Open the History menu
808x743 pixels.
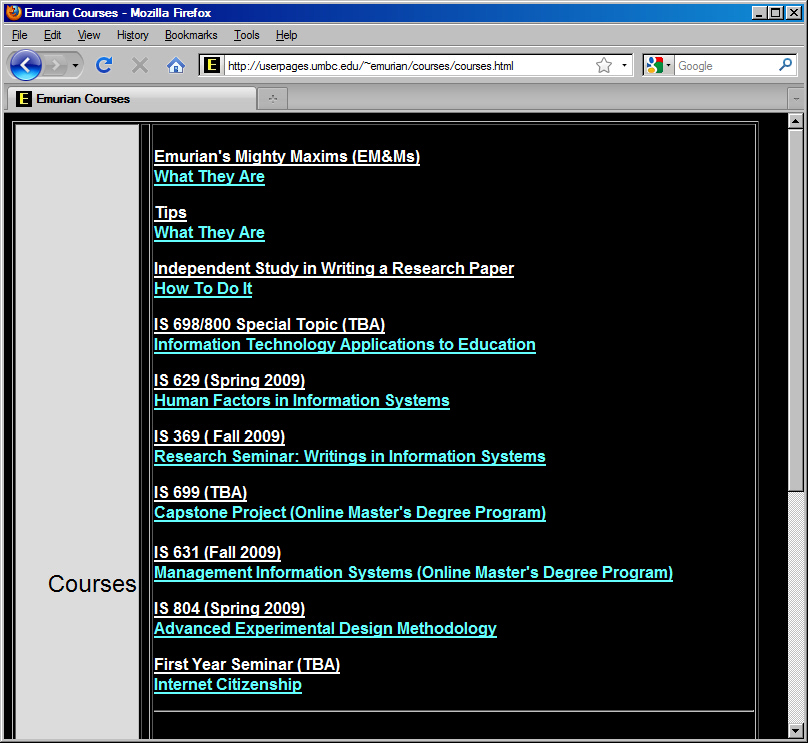(x=132, y=35)
